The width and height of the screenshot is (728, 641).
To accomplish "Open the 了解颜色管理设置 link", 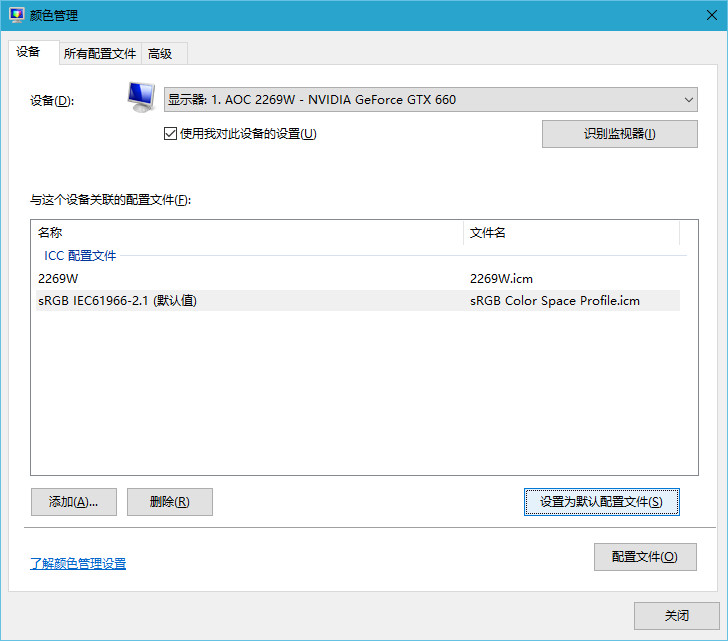I will click(x=78, y=563).
